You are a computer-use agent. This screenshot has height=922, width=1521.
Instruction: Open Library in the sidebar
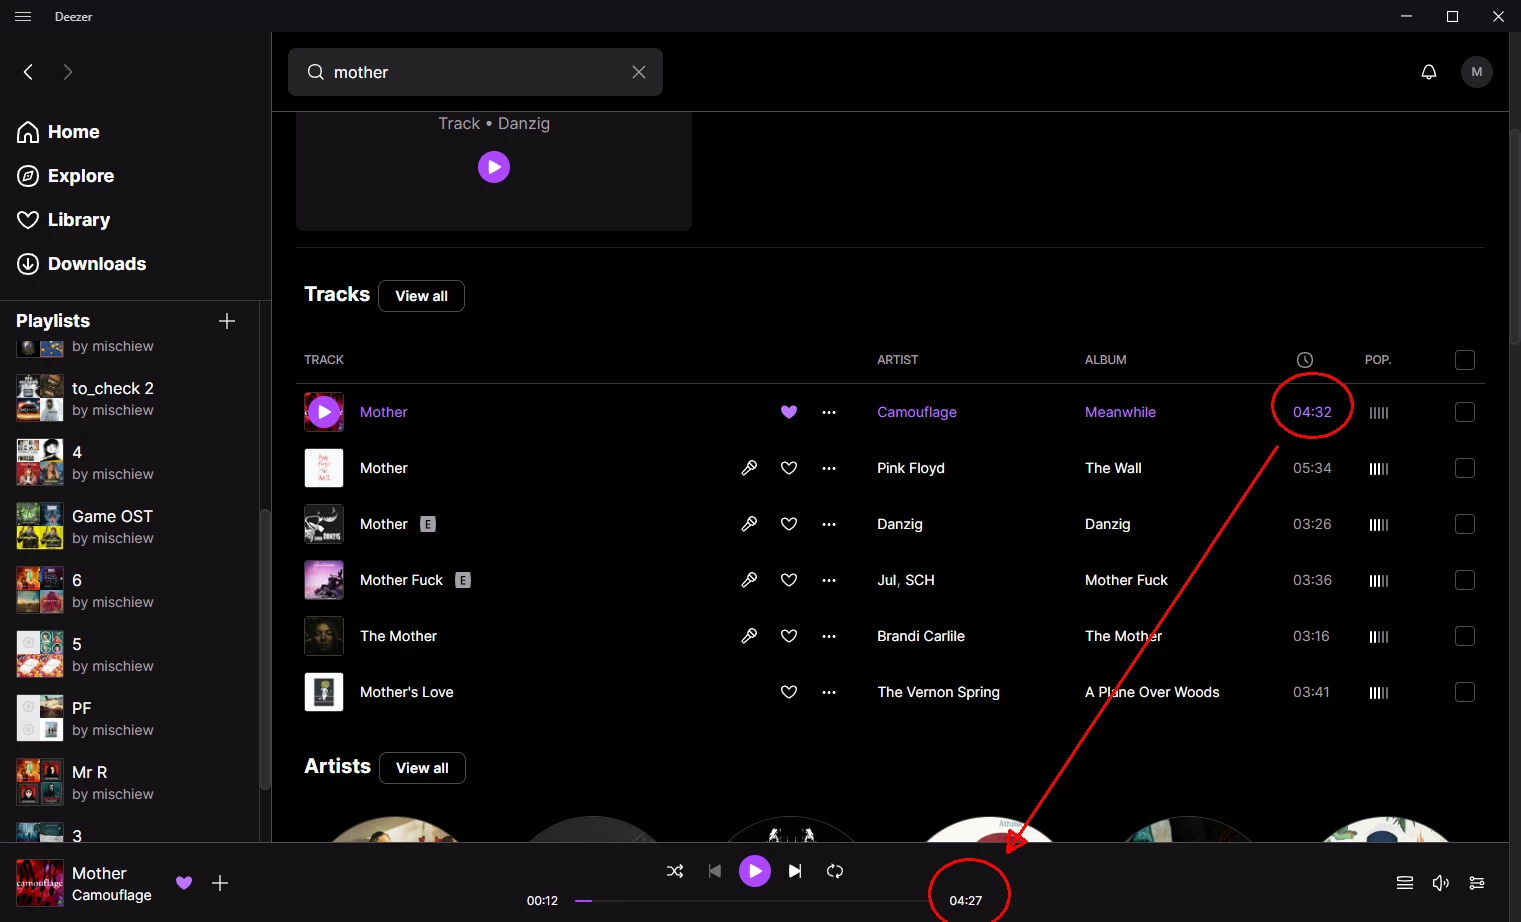tap(64, 220)
